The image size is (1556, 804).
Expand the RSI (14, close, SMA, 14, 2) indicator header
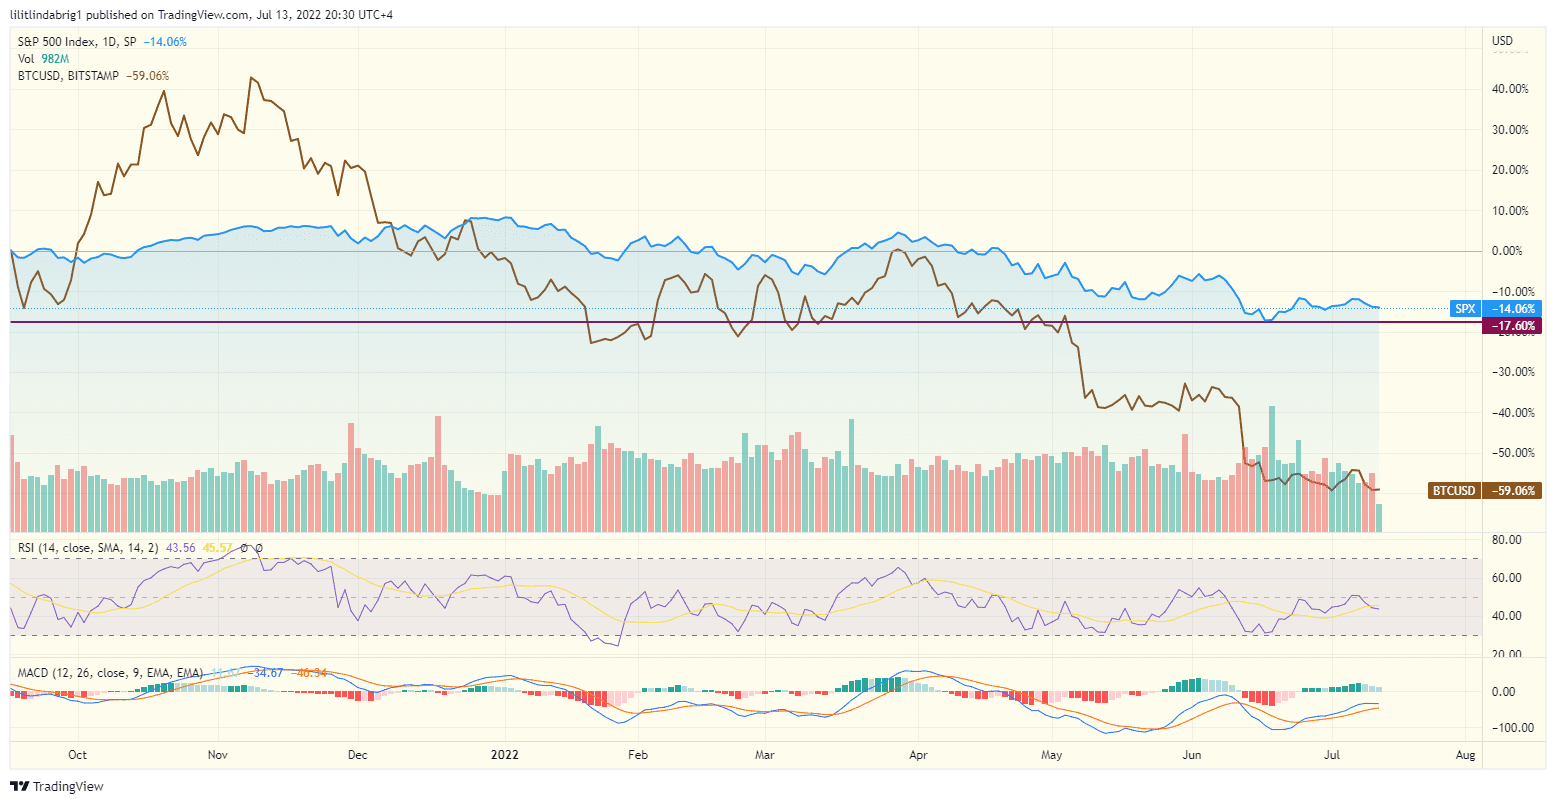pyautogui.click(x=90, y=547)
